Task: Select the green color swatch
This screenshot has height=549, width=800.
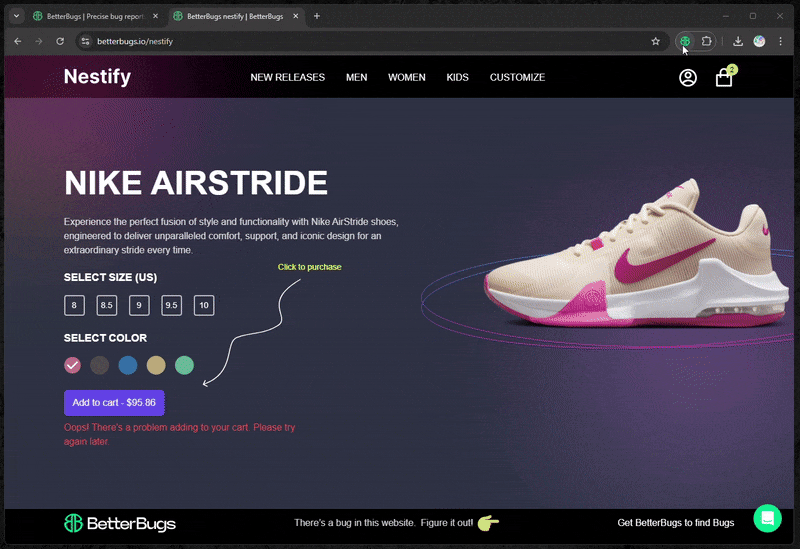Action: pyautogui.click(x=184, y=365)
